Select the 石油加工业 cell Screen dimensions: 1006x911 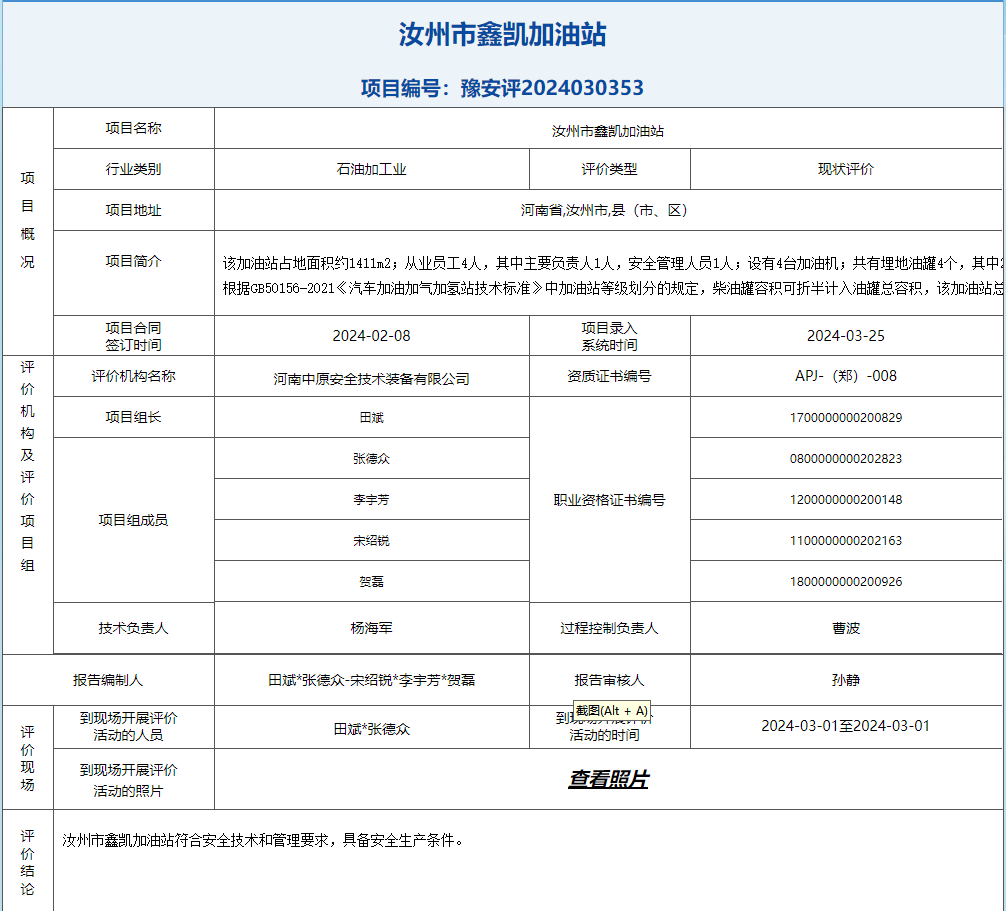(x=371, y=169)
